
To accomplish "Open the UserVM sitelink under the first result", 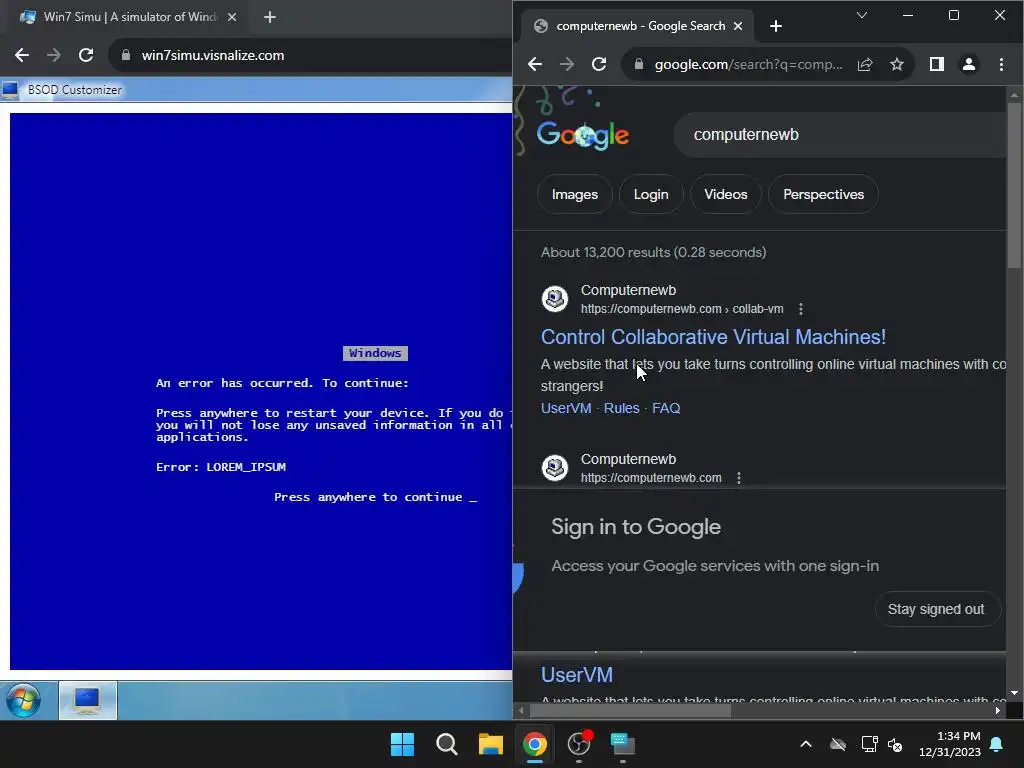I will [566, 408].
